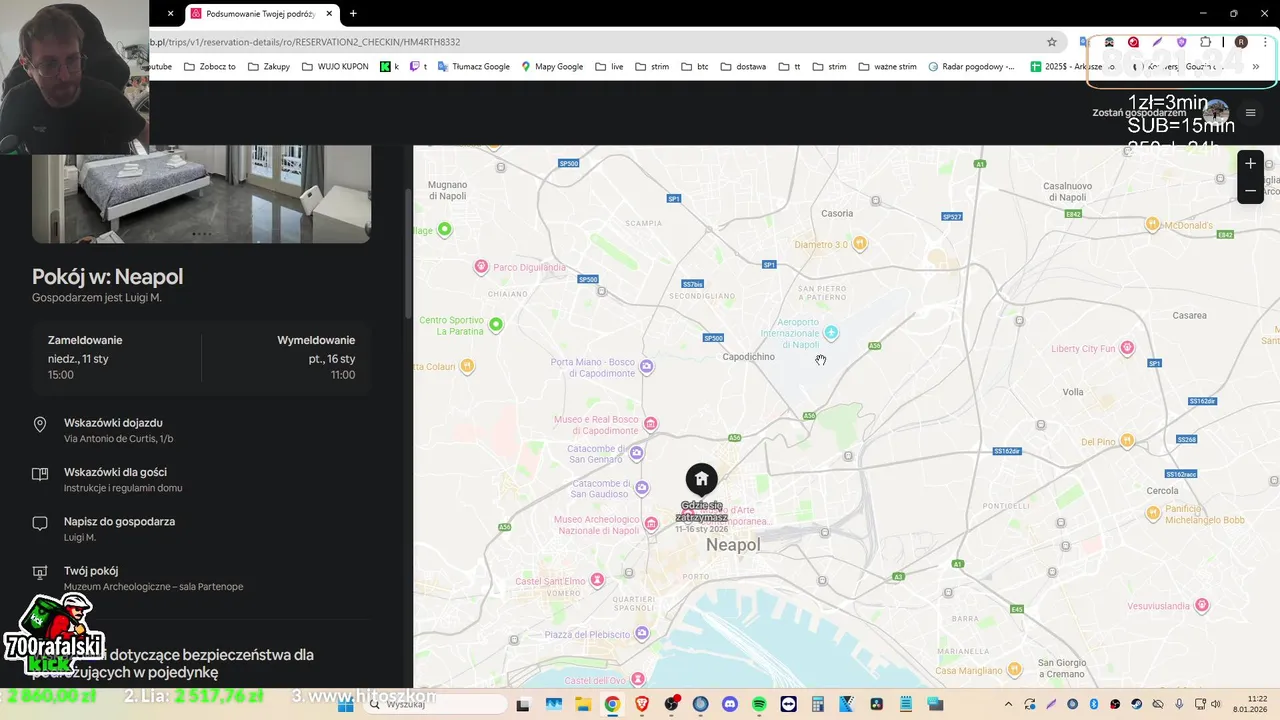Click the Neapol city label on the map
Image resolution: width=1280 pixels, height=720 pixels.
point(733,545)
